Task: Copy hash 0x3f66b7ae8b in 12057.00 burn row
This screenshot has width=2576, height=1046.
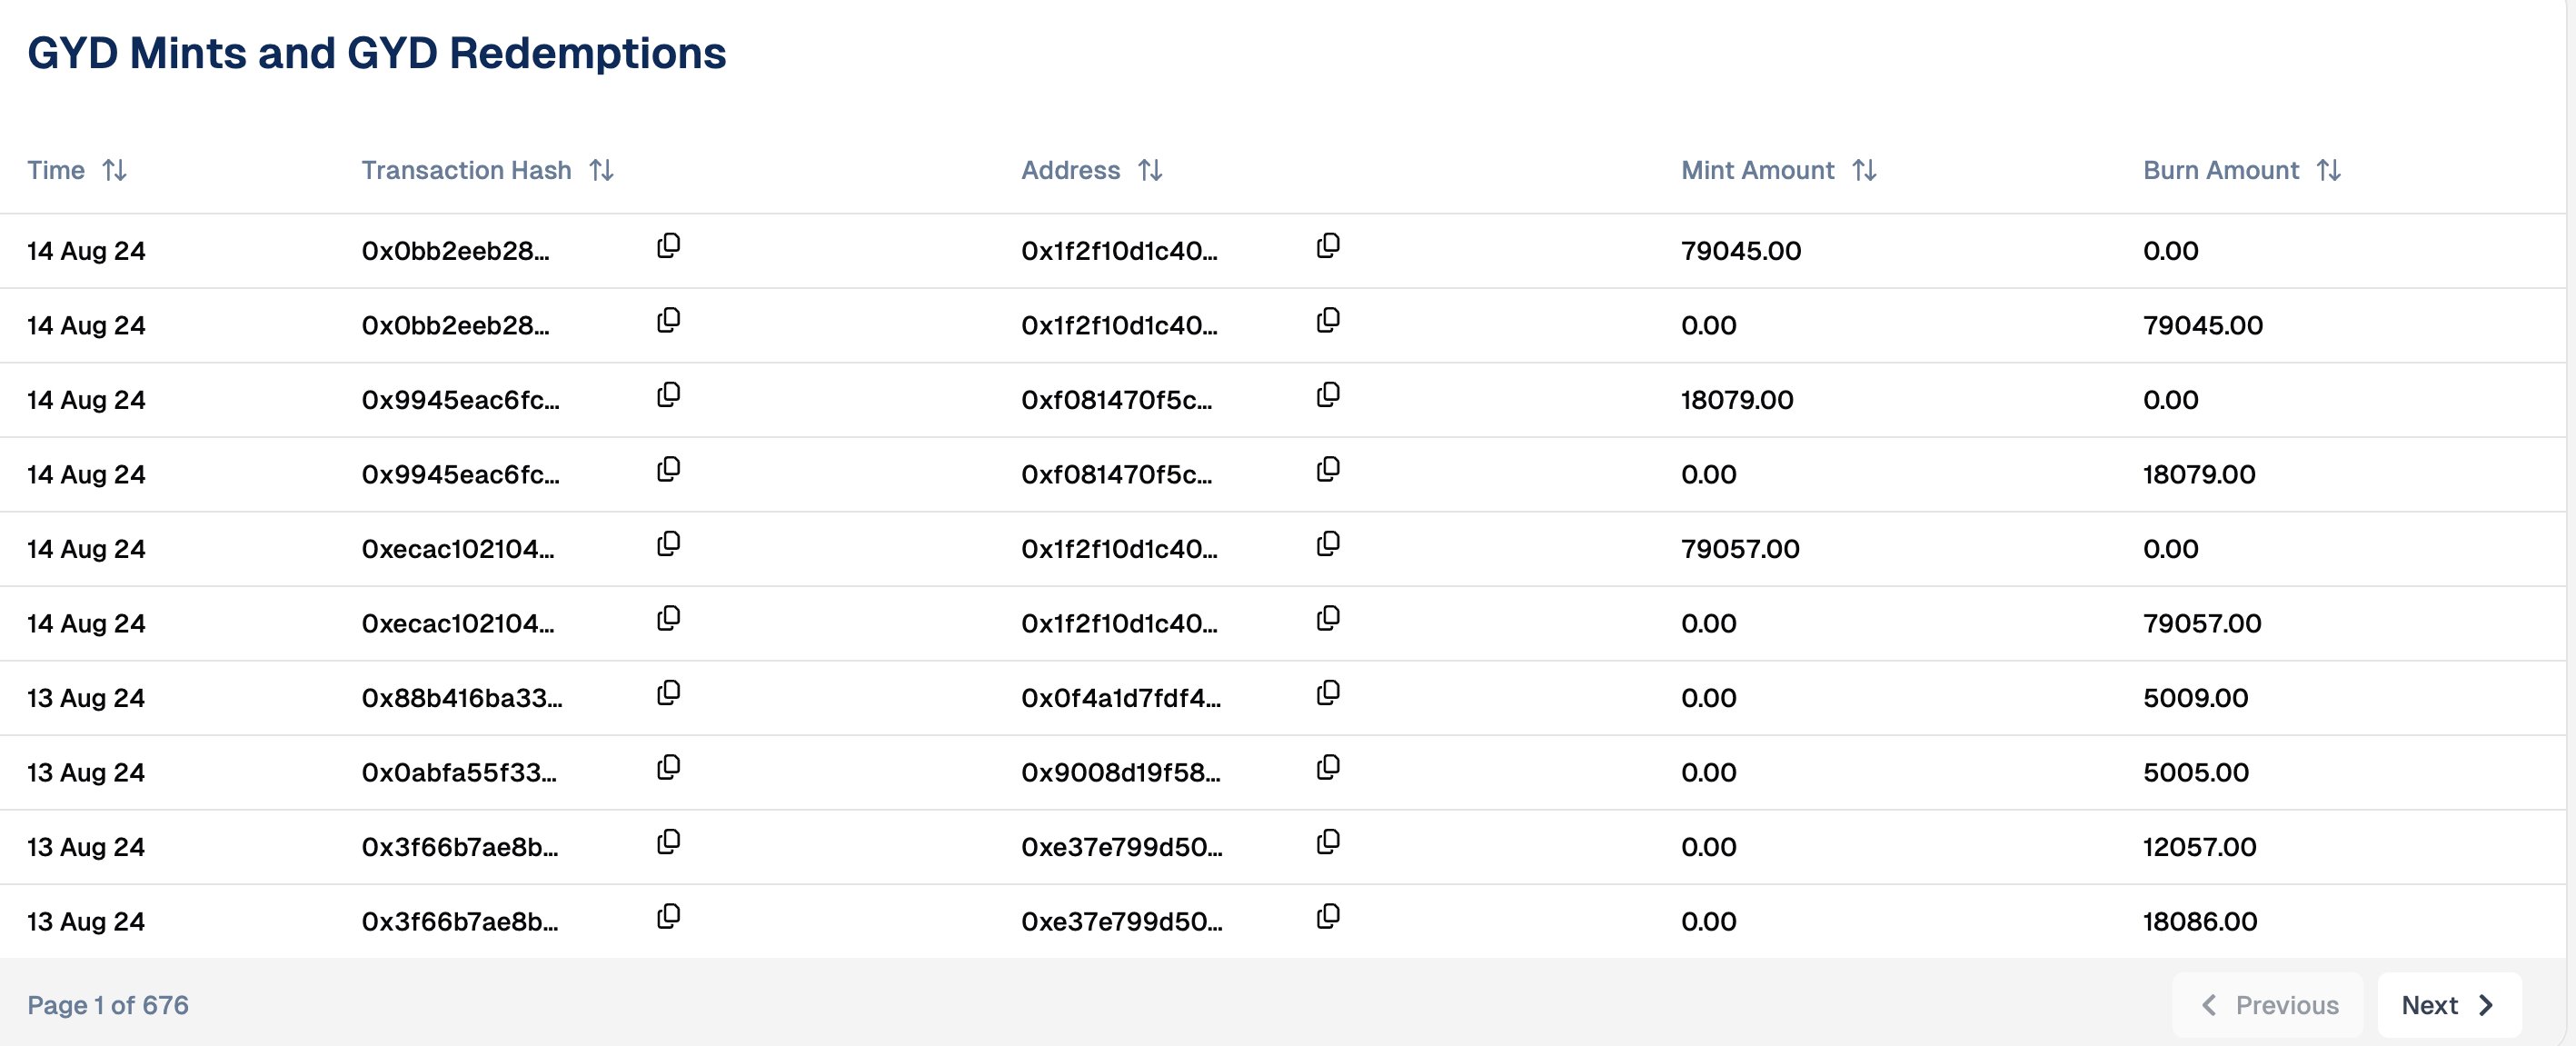Action: pos(668,842)
